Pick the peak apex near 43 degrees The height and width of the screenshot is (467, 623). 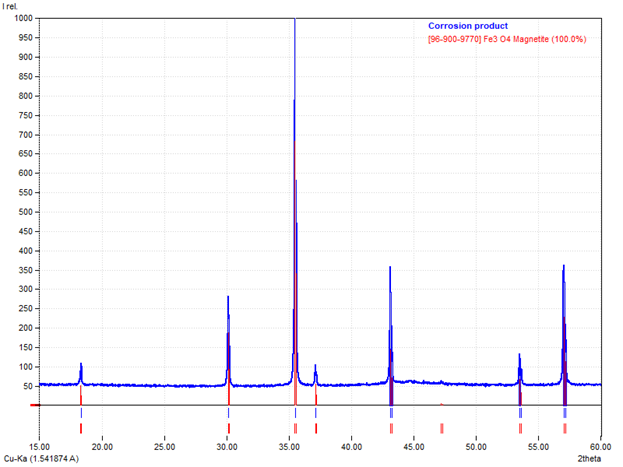pyautogui.click(x=390, y=267)
